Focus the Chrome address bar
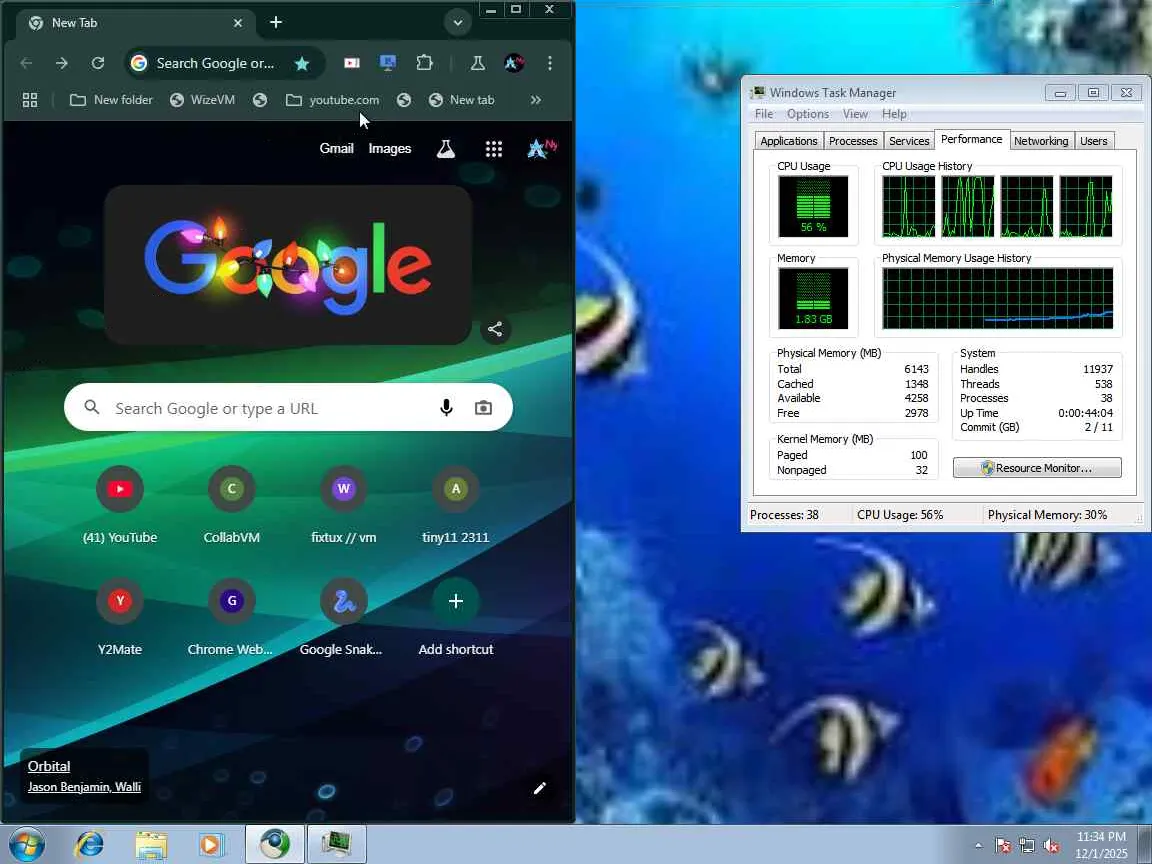Image resolution: width=1152 pixels, height=864 pixels. click(215, 64)
